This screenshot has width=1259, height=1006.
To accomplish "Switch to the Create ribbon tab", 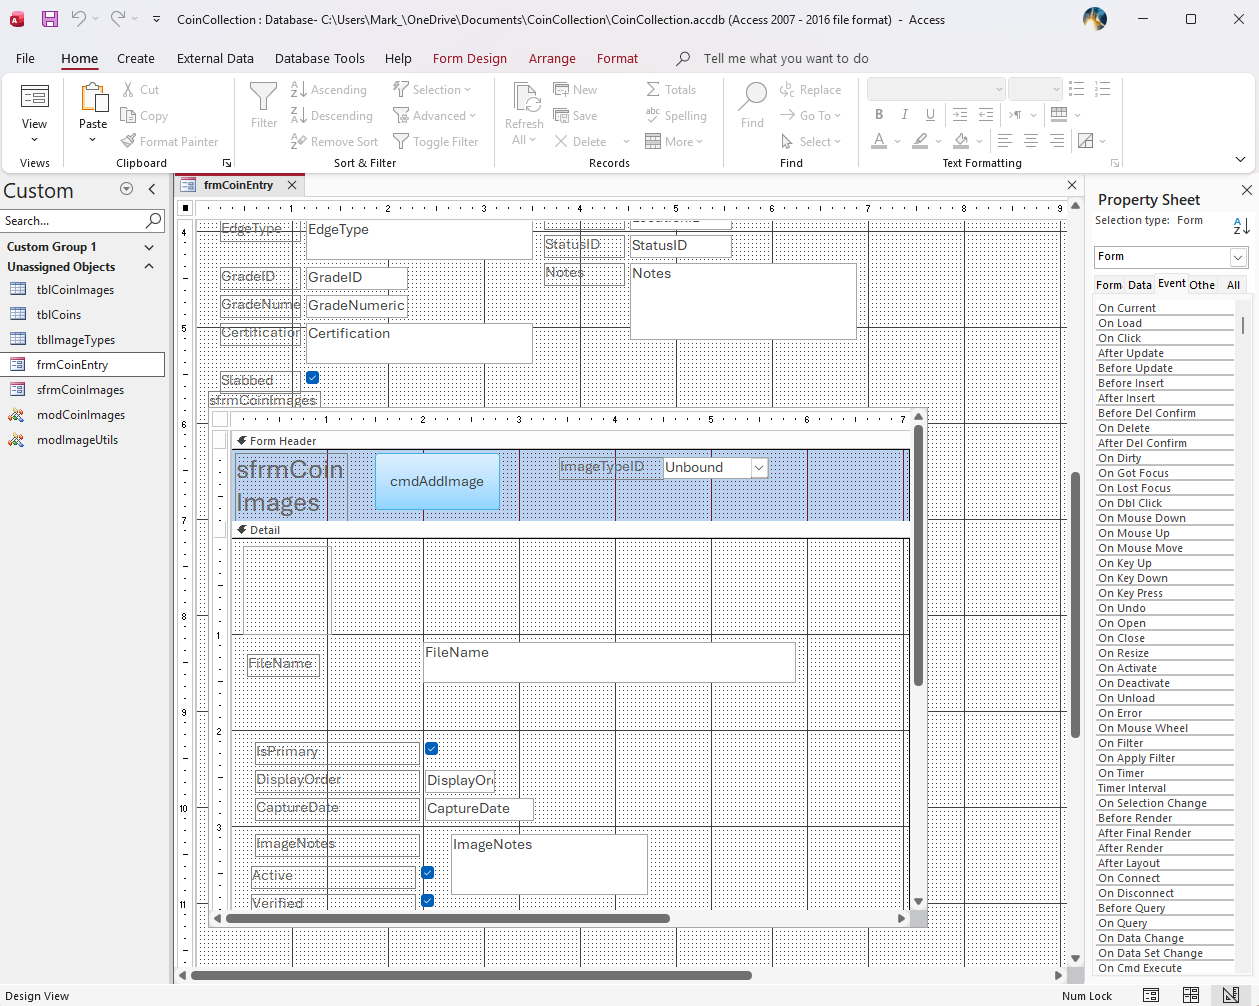I will click(x=136, y=58).
